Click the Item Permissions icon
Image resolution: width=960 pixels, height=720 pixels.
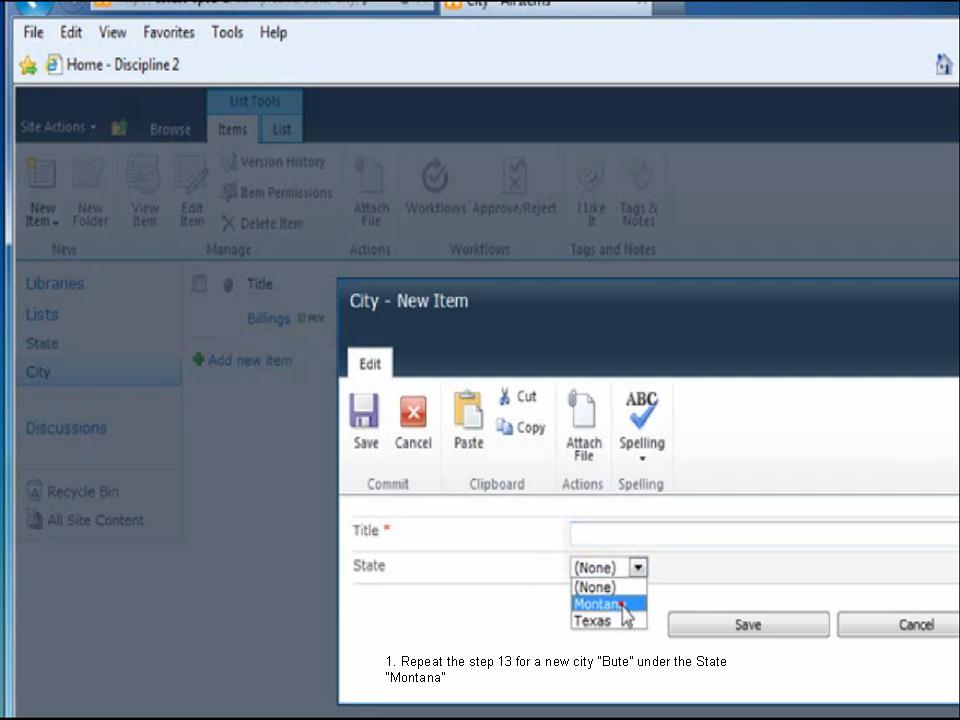[283, 192]
